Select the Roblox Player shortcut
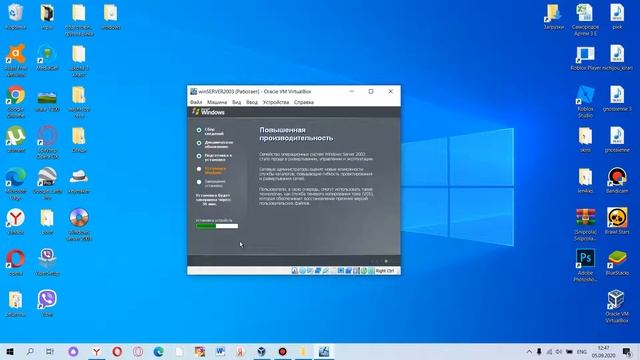The height and width of the screenshot is (360, 640). coord(585,59)
